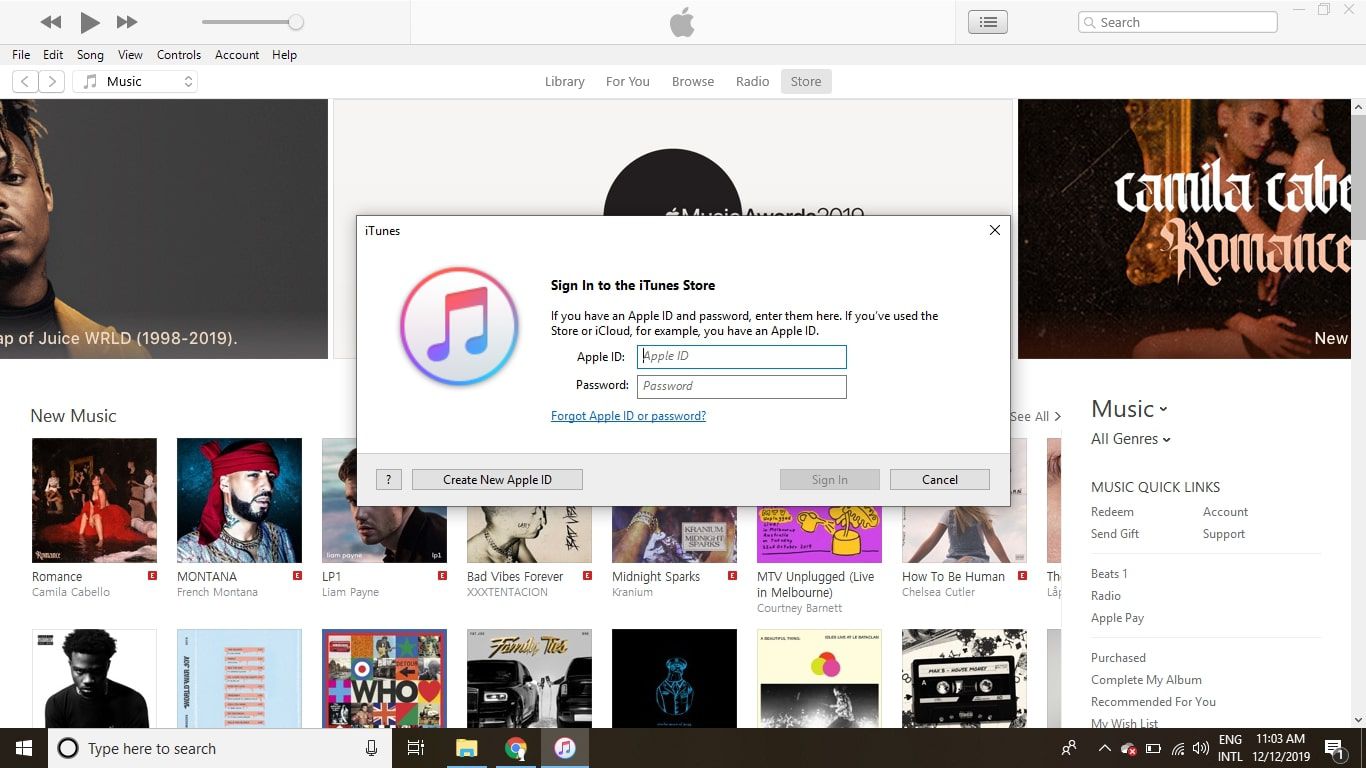The width and height of the screenshot is (1366, 768).
Task: Open the View menu
Action: [x=130, y=55]
